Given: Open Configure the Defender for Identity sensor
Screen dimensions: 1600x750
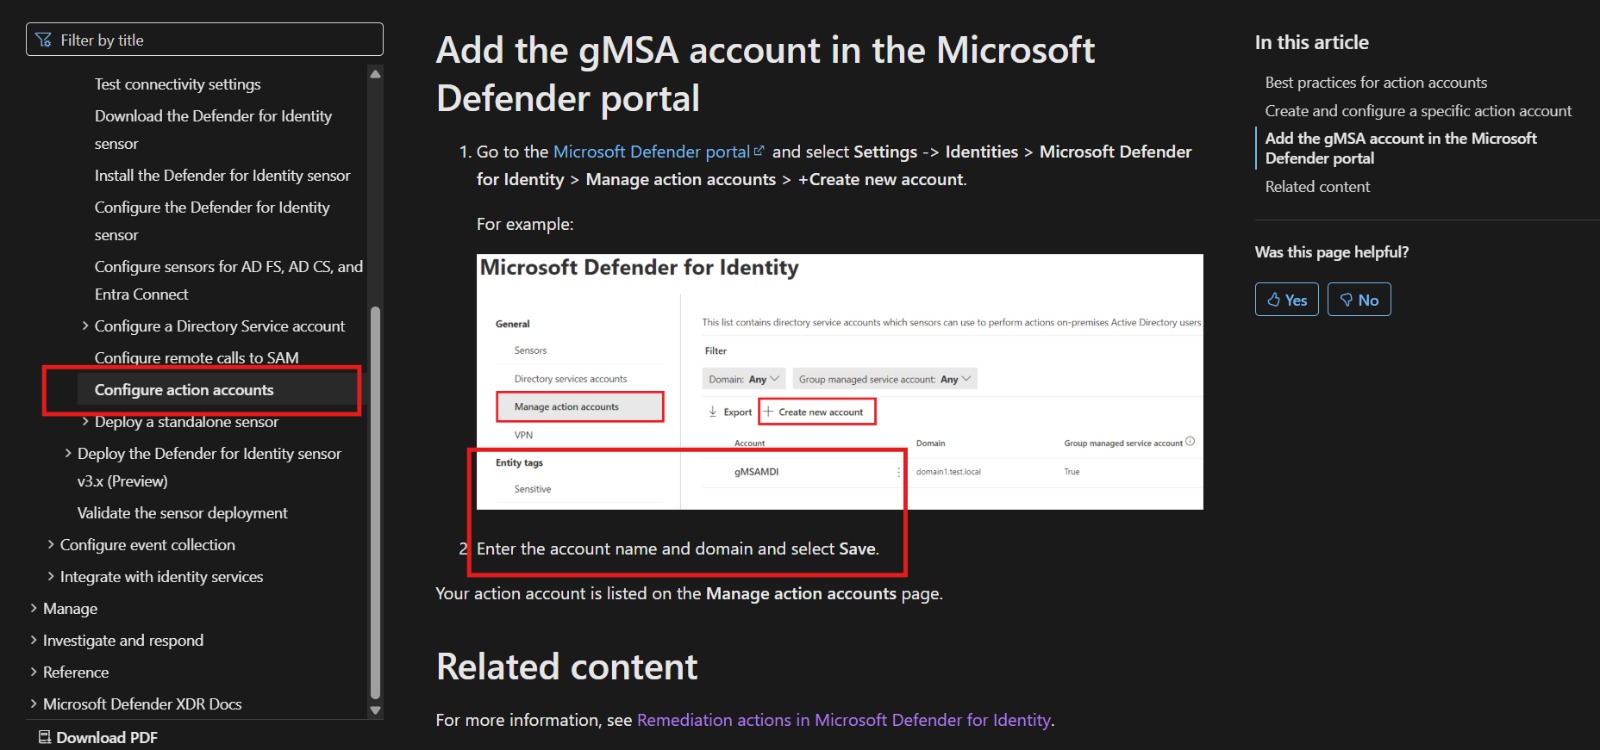Looking at the screenshot, I should [x=212, y=221].
